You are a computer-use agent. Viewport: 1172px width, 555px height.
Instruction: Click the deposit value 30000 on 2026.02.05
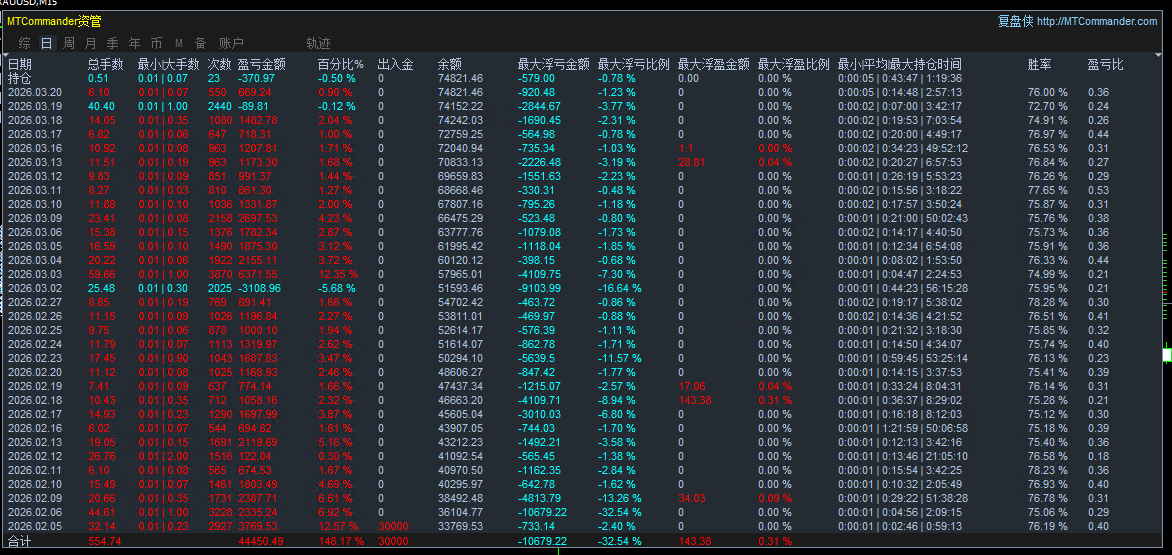pos(393,527)
